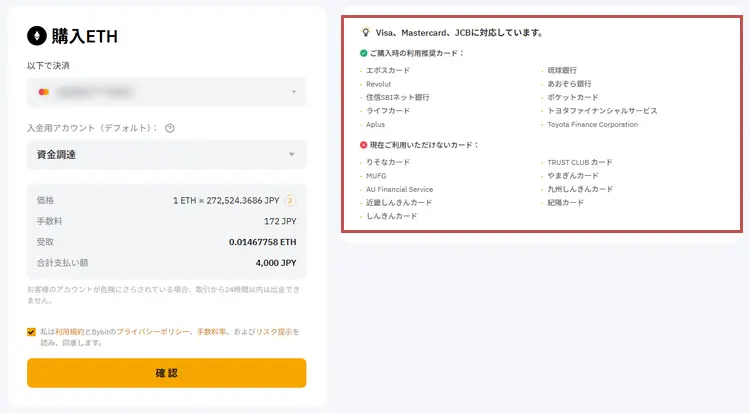
Task: Click the countdown refresh icon beside the price
Action: point(290,201)
